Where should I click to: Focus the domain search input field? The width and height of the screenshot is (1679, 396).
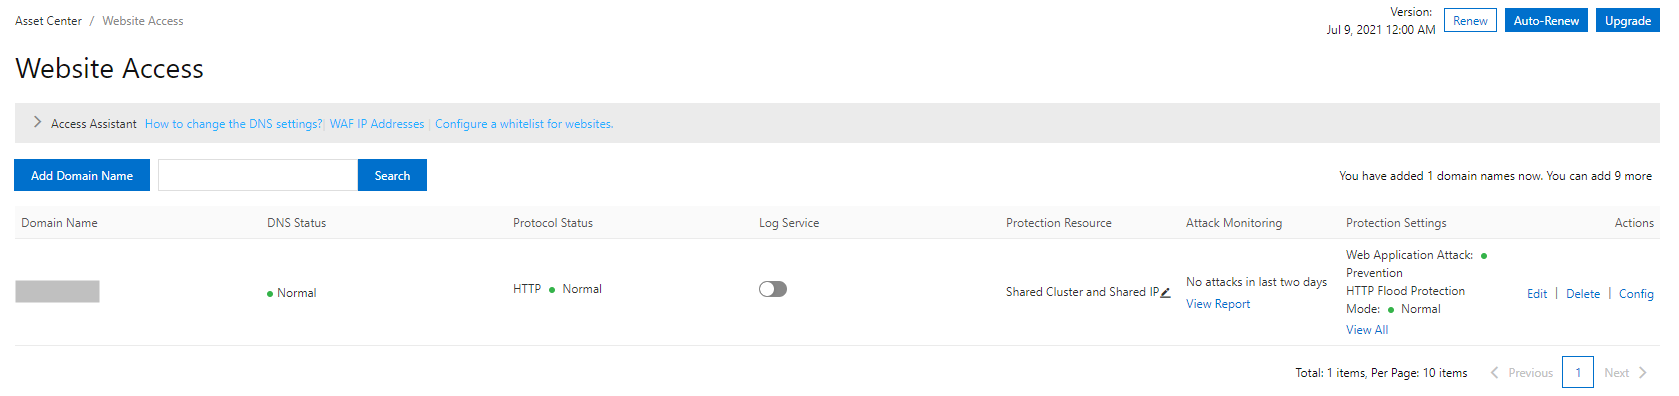point(258,175)
